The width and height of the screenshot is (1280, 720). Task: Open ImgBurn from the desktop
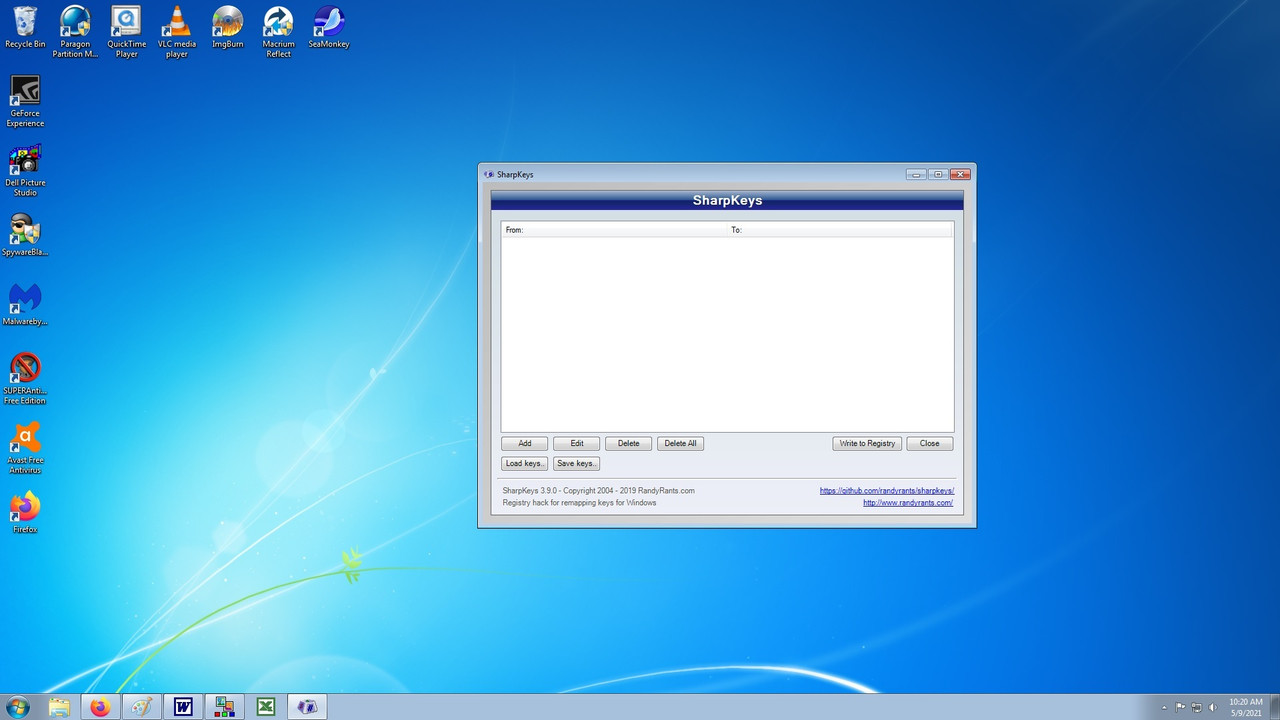point(227,25)
